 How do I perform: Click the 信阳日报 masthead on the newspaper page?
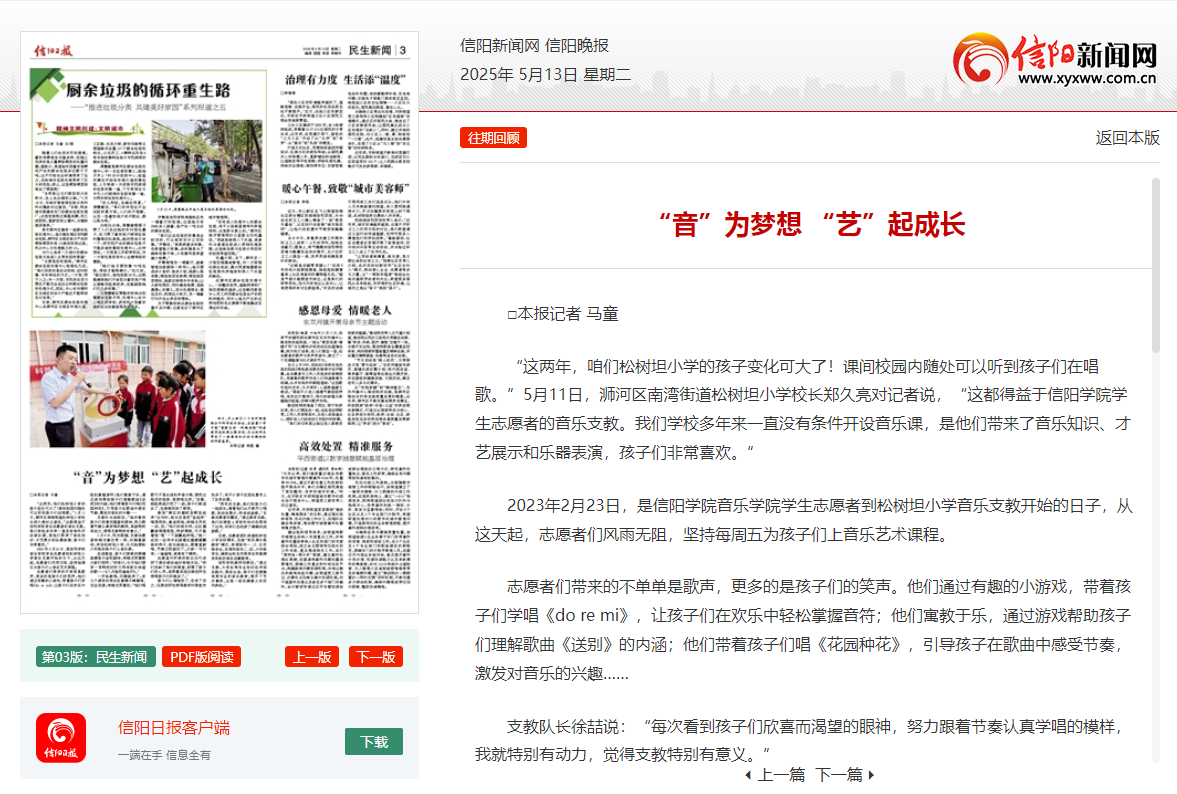[x=52, y=50]
